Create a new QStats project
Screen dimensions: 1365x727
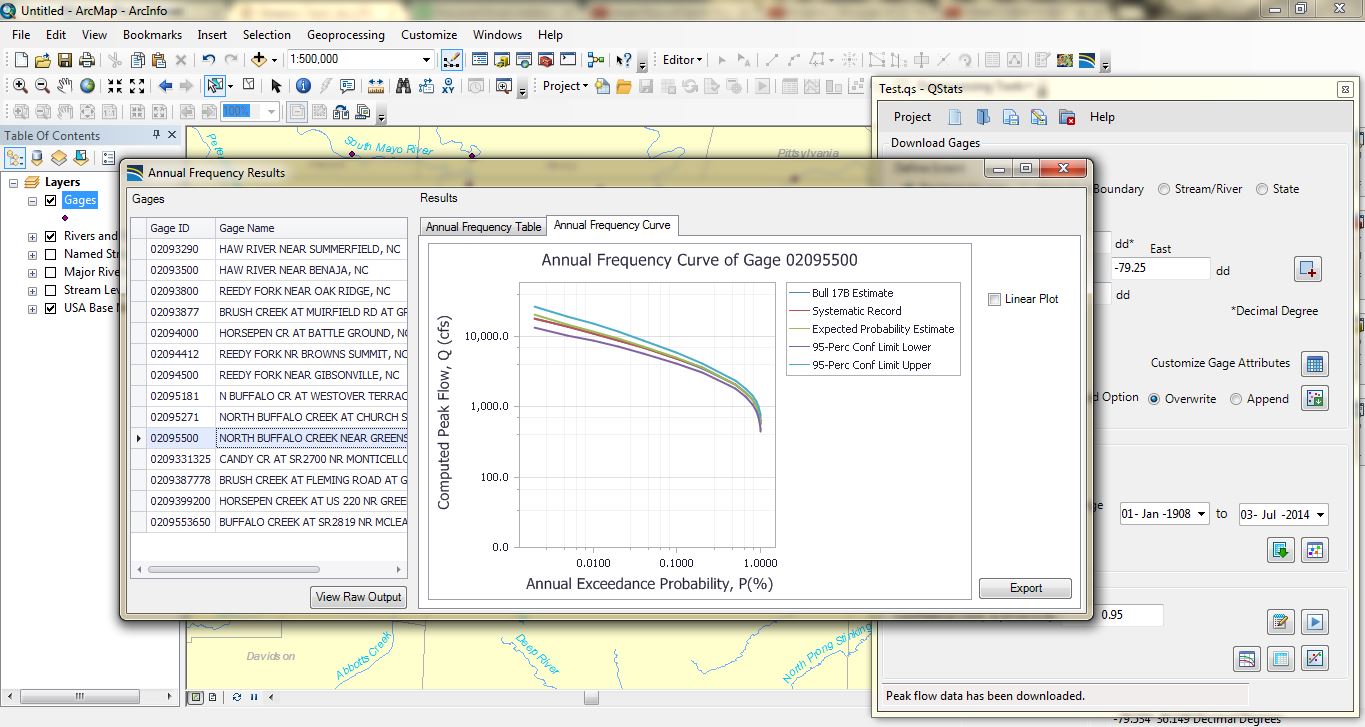[954, 117]
